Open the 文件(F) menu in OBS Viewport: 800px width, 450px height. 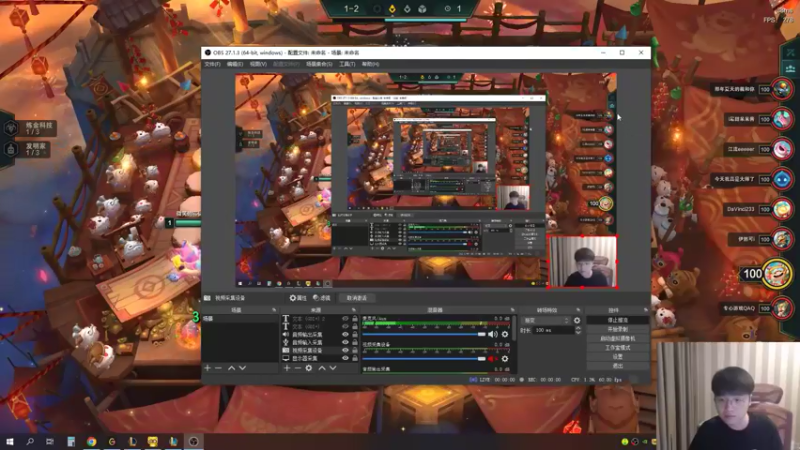tap(212, 64)
